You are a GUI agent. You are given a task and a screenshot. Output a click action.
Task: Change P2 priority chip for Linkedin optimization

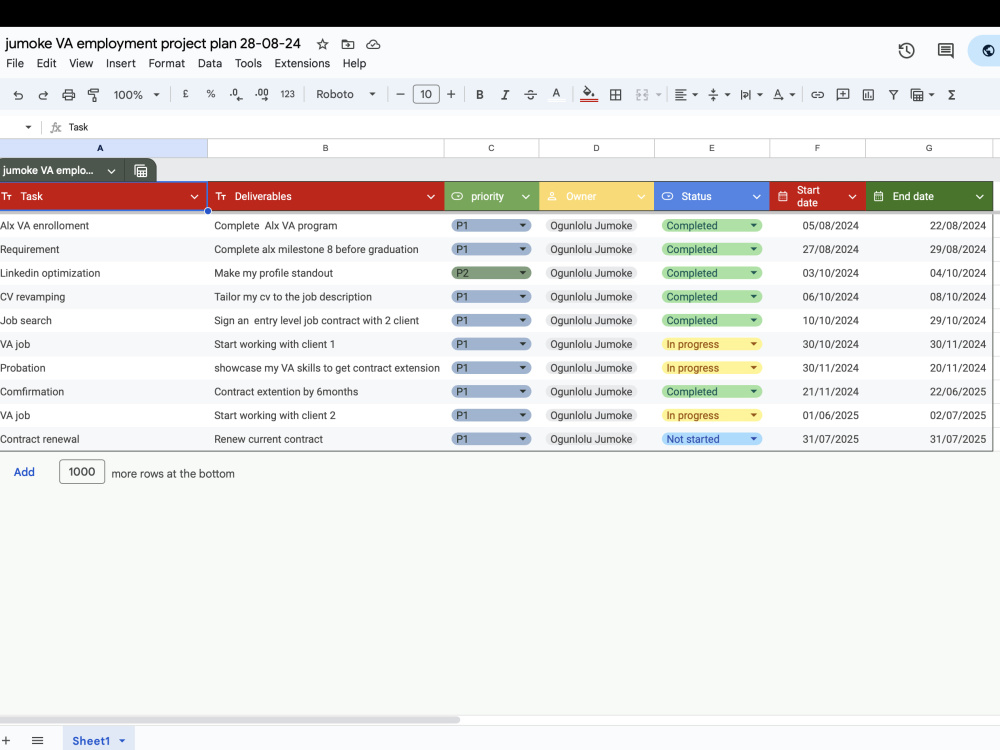tap(491, 273)
